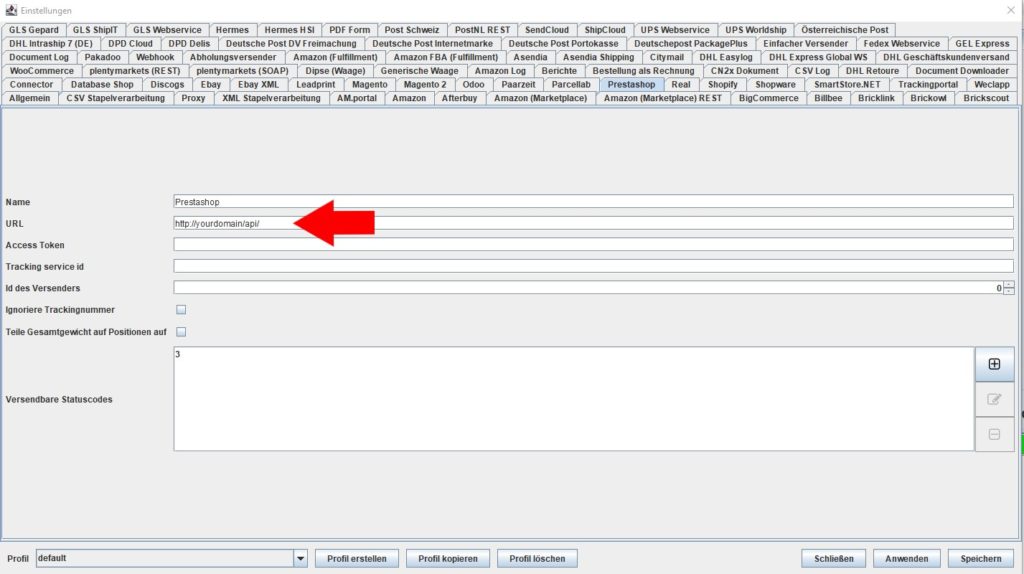Select the Weclapp tab
Image resolution: width=1024 pixels, height=574 pixels.
pos(991,84)
